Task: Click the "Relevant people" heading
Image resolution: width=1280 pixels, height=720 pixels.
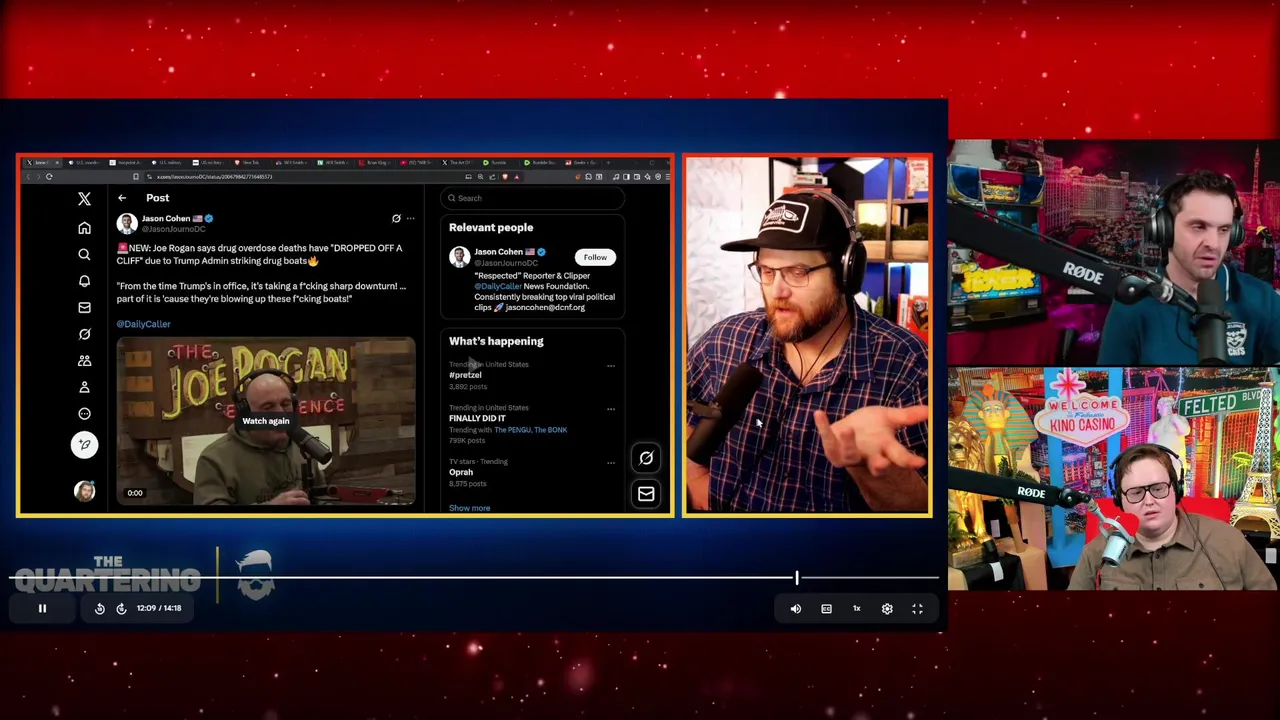Action: click(491, 228)
